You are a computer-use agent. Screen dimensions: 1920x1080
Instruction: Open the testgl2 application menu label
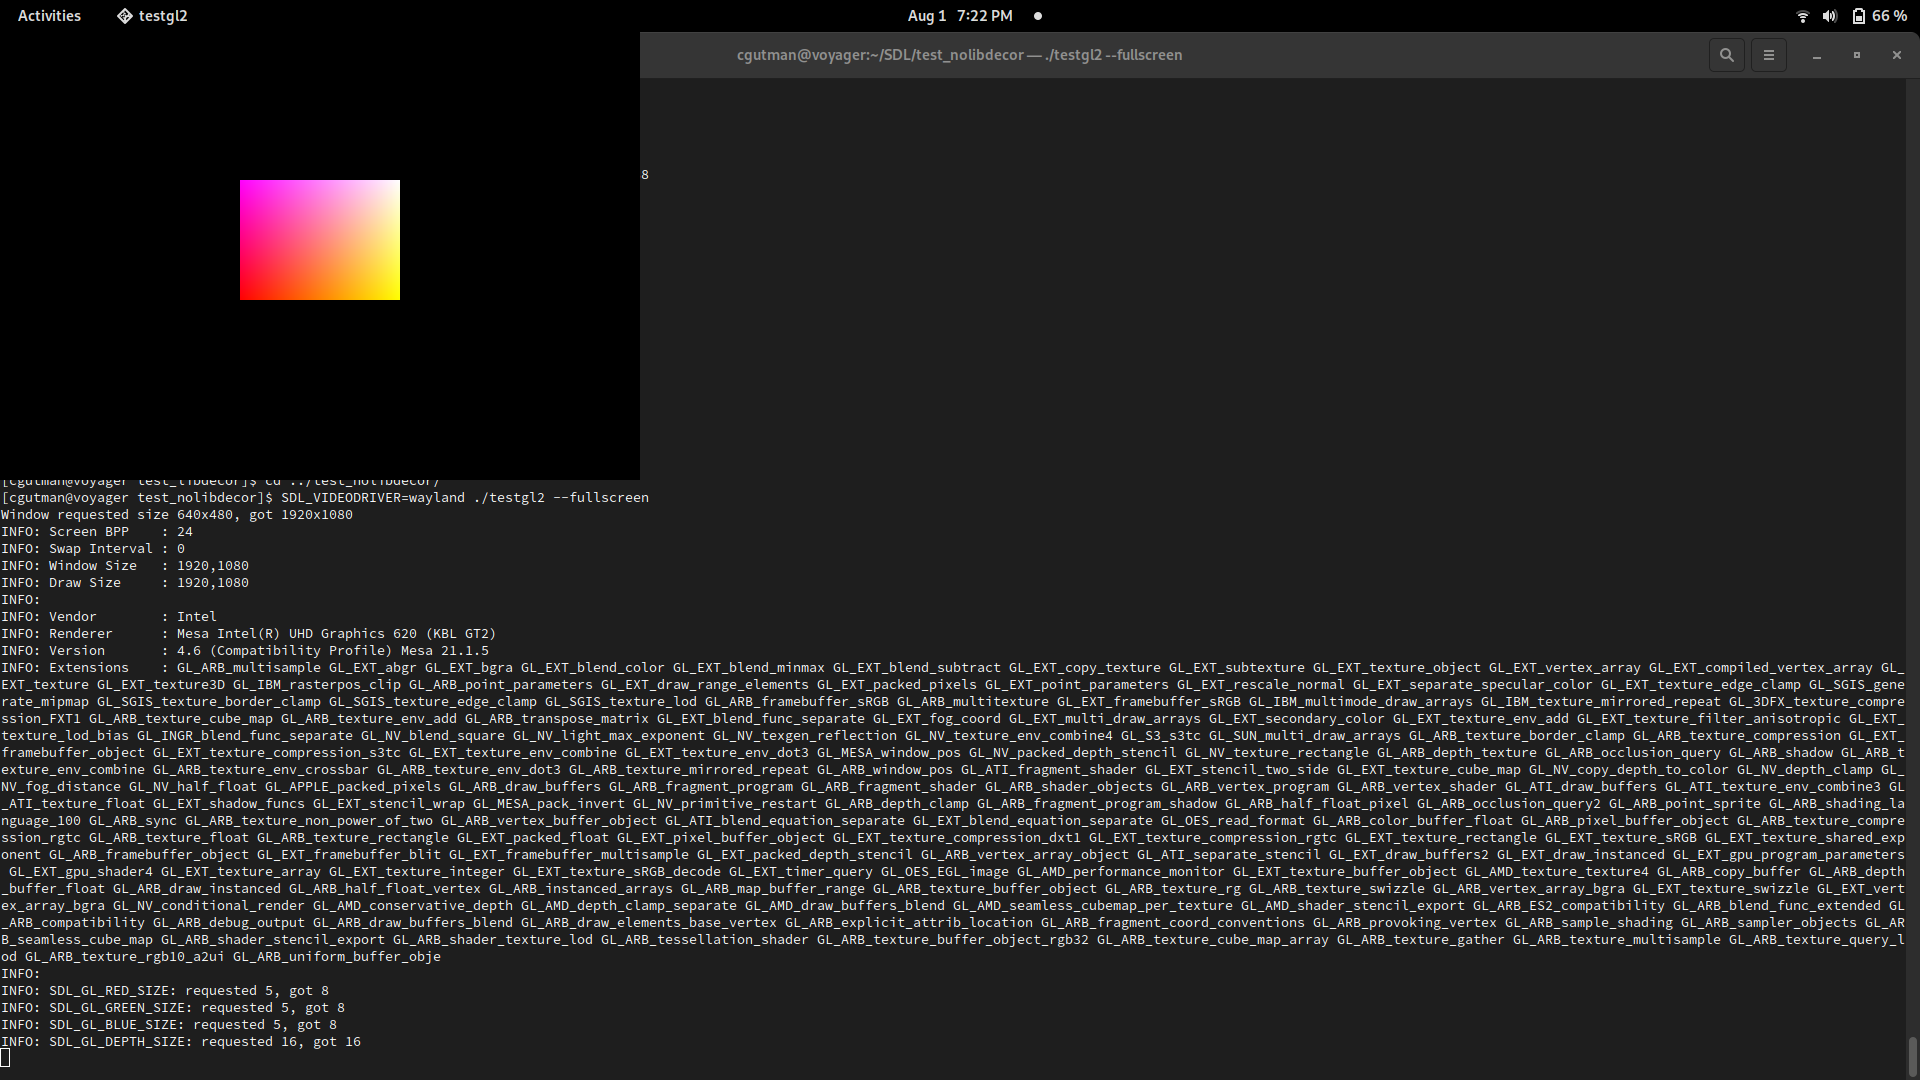(x=163, y=16)
